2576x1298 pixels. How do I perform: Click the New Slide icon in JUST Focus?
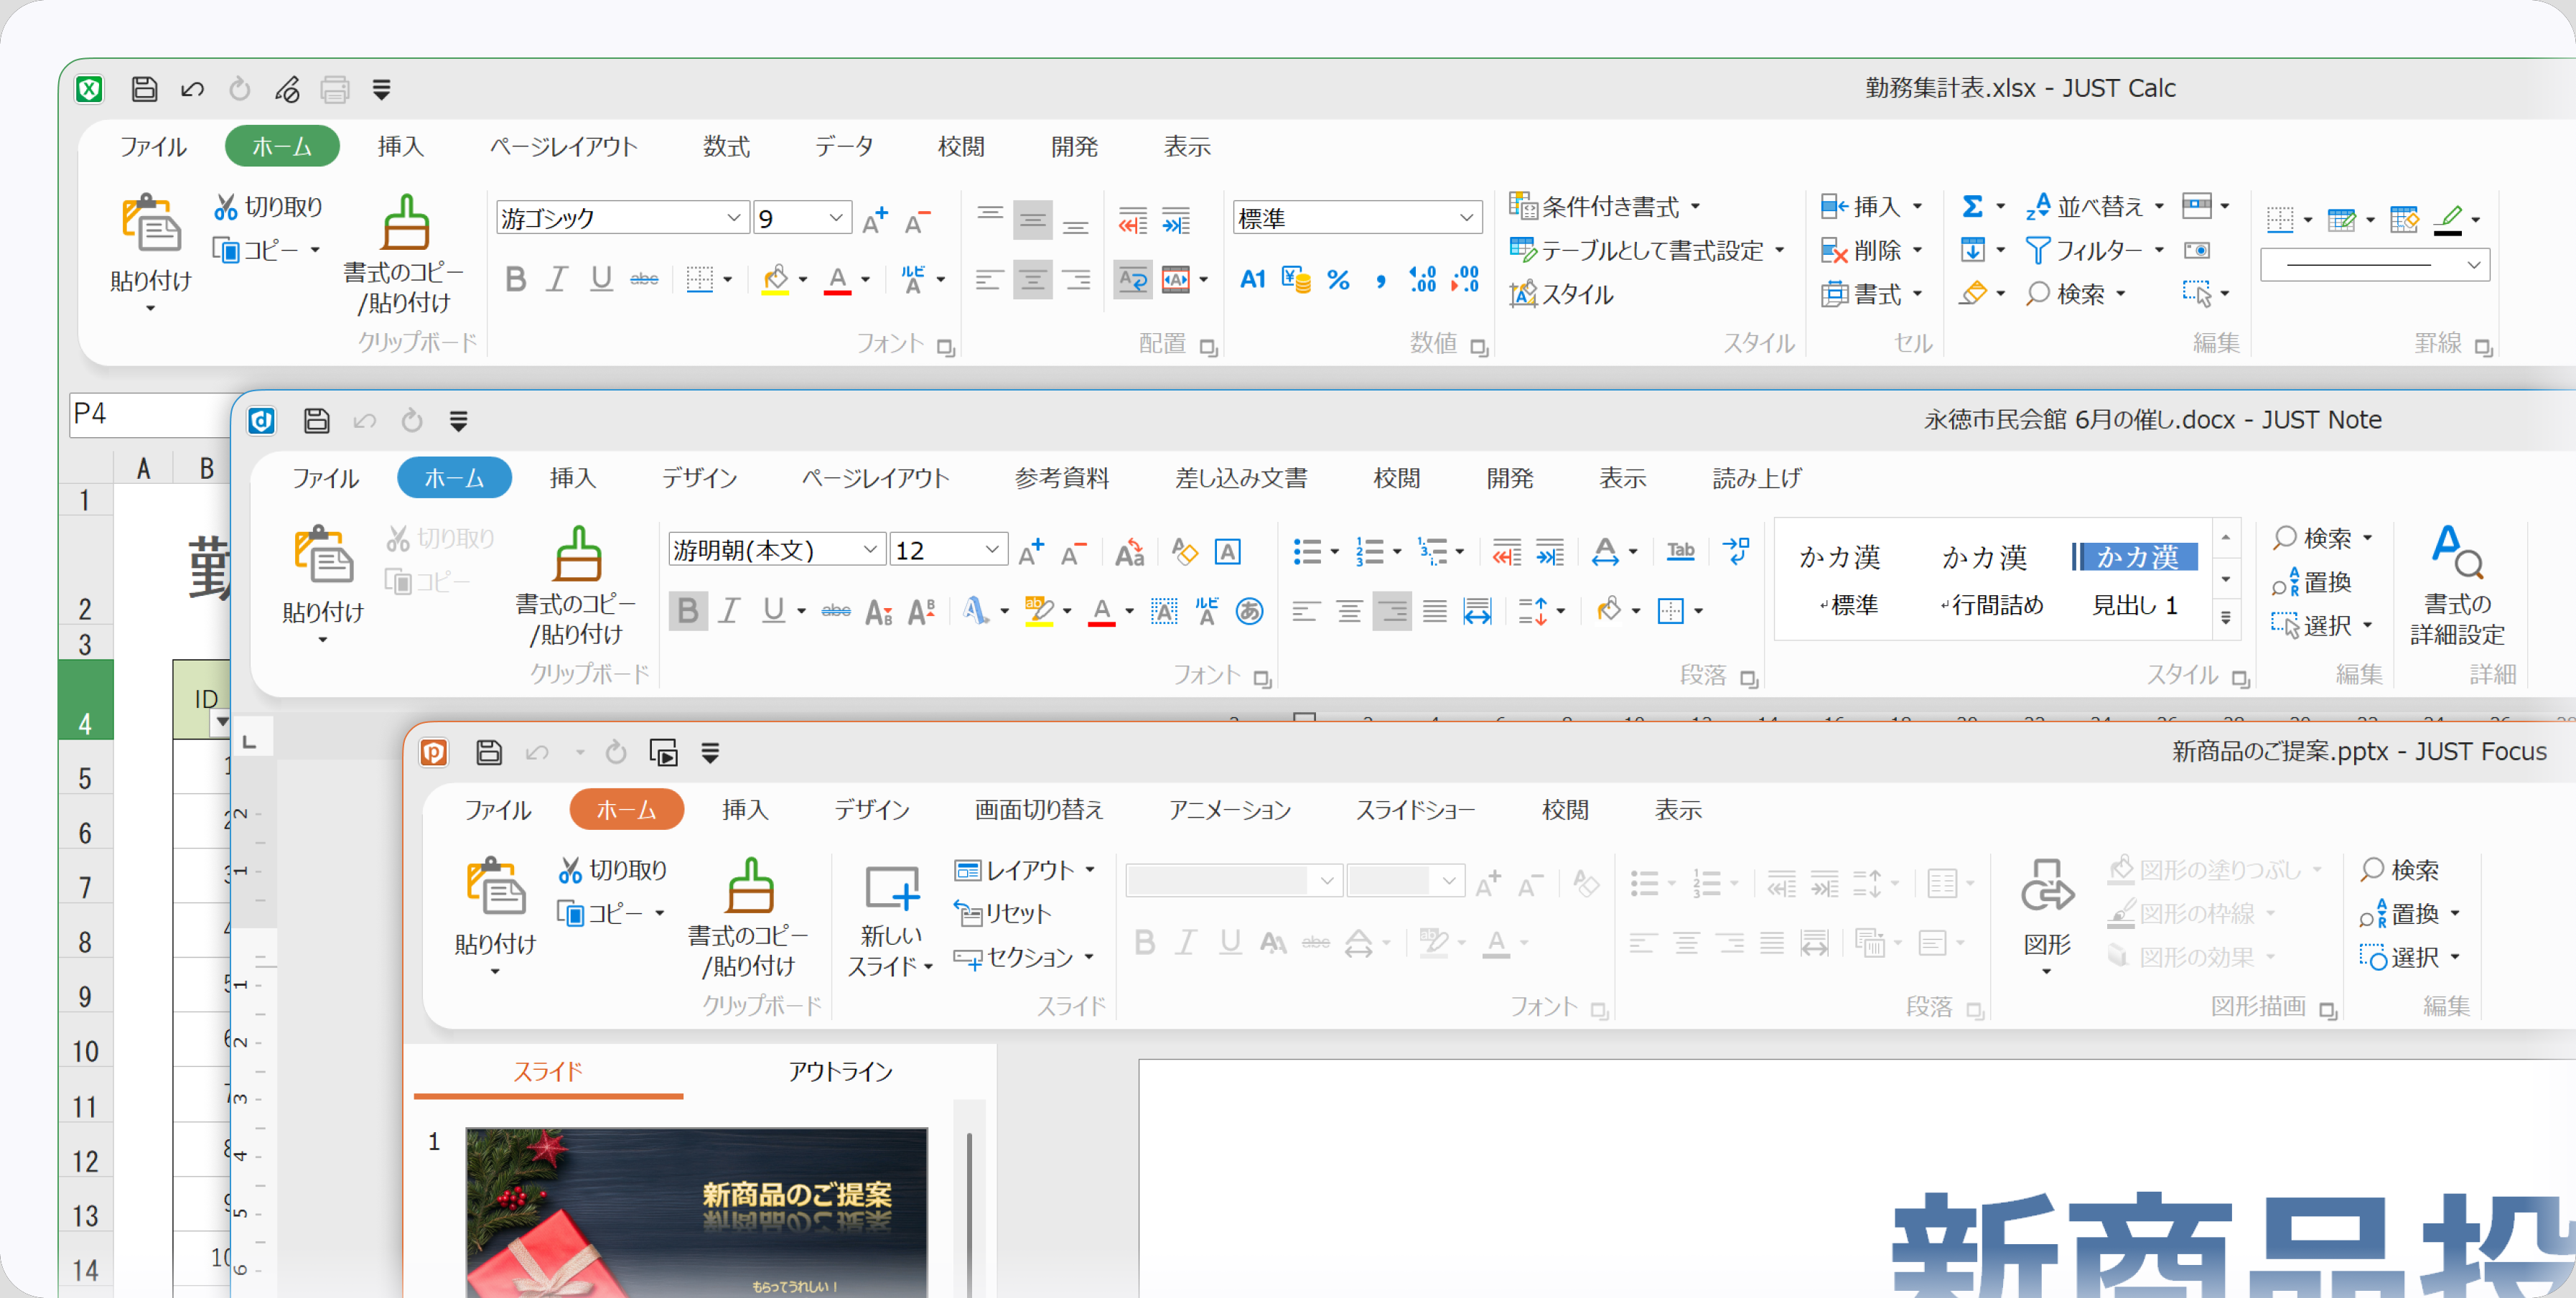[x=891, y=887]
